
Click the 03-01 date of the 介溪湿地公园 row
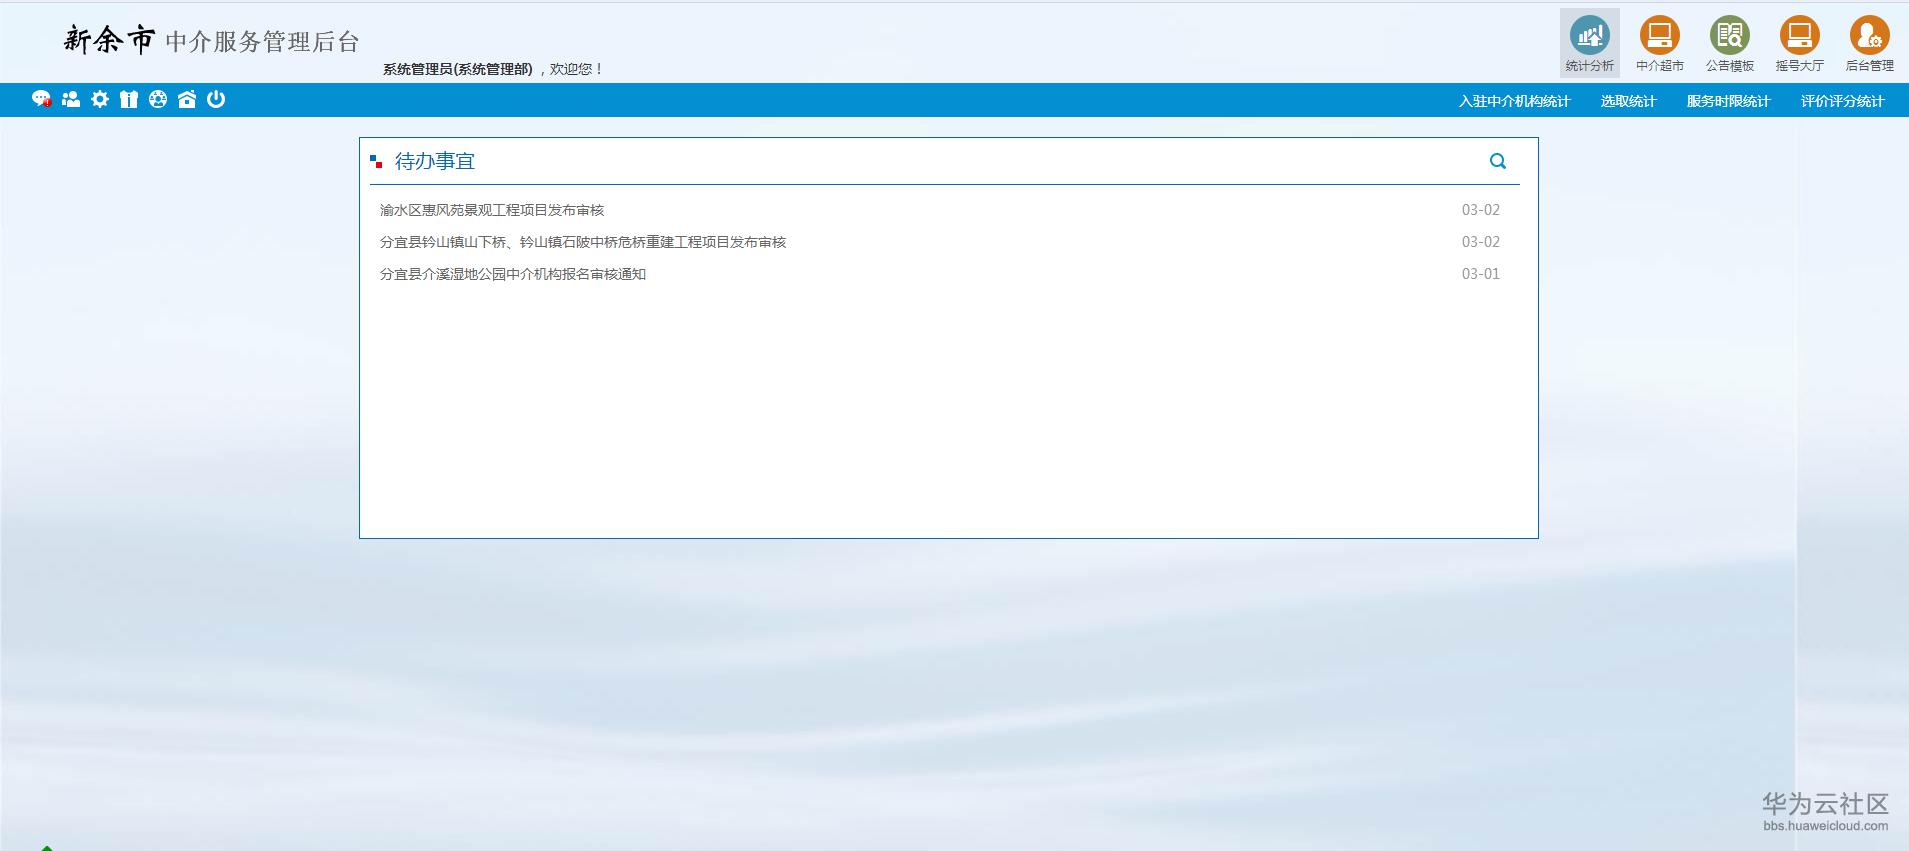[1481, 274]
